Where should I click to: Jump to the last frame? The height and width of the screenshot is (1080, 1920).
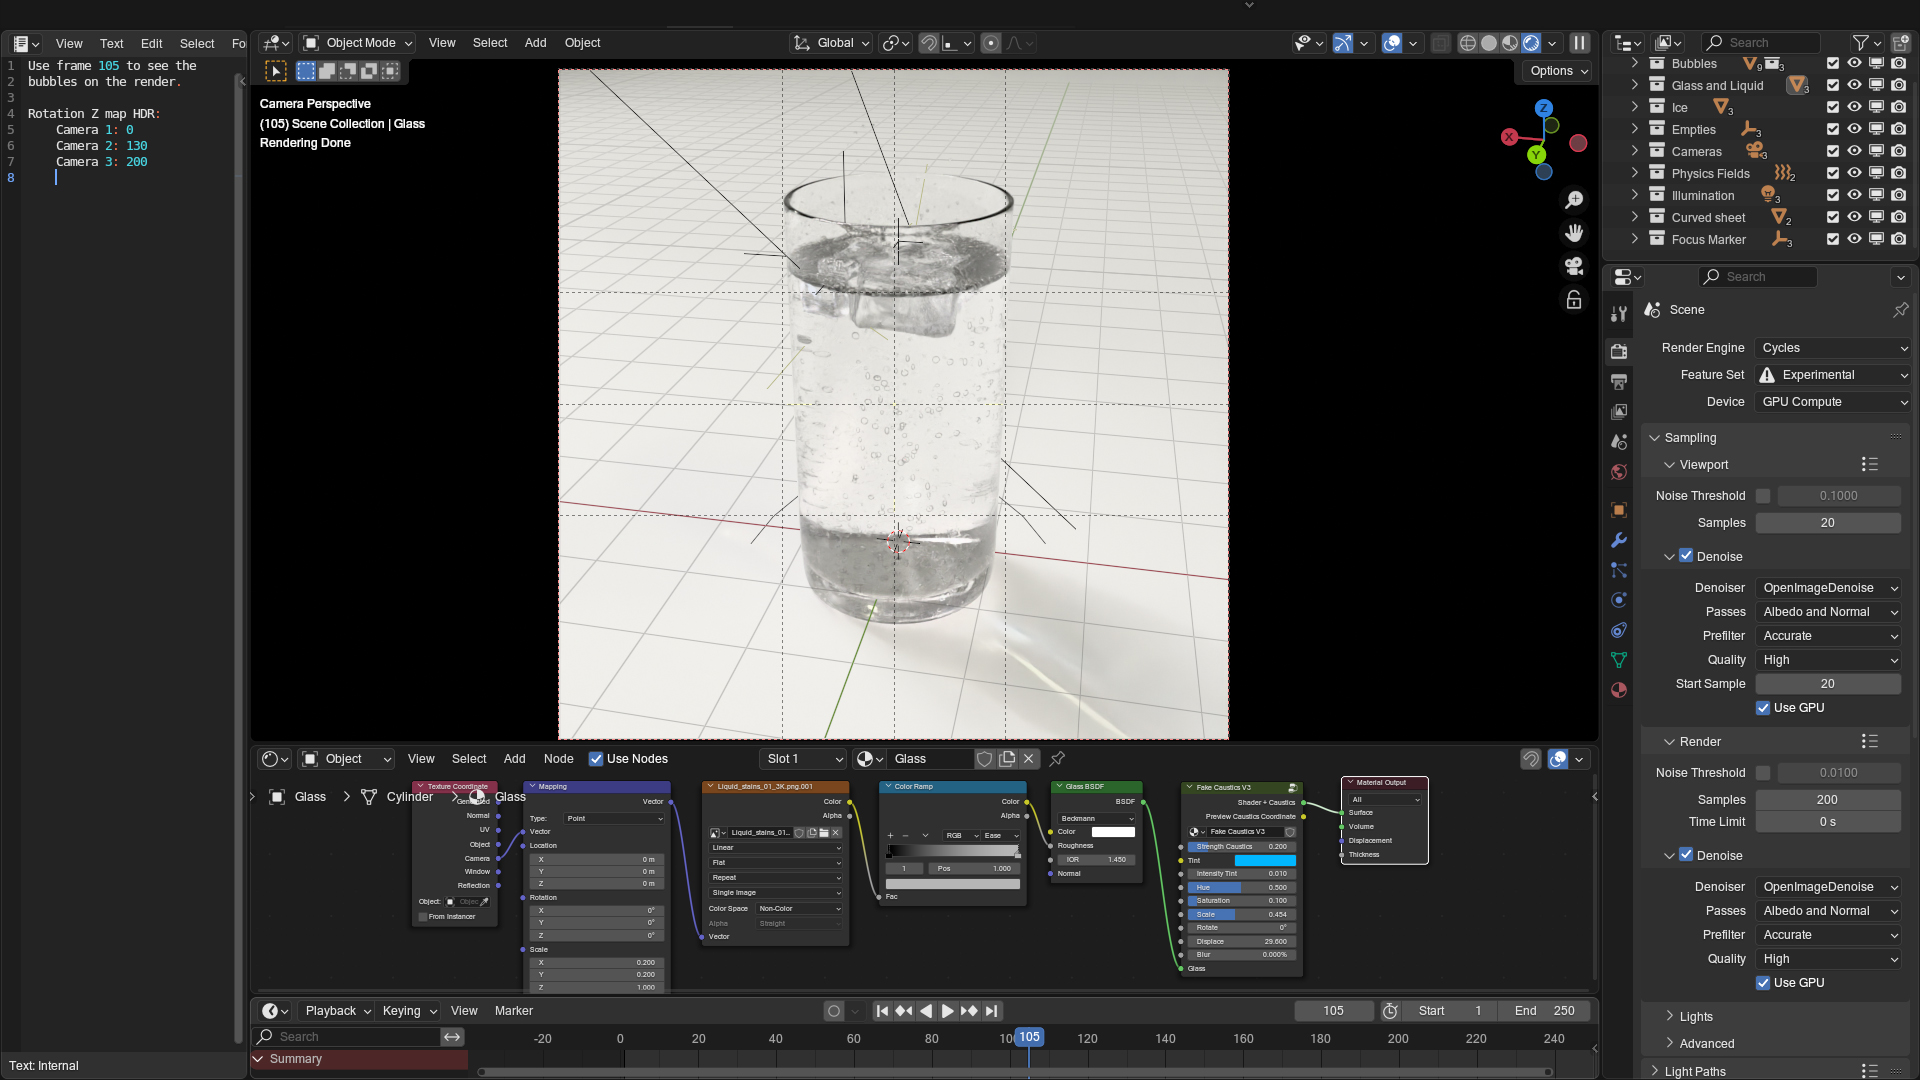(991, 1011)
